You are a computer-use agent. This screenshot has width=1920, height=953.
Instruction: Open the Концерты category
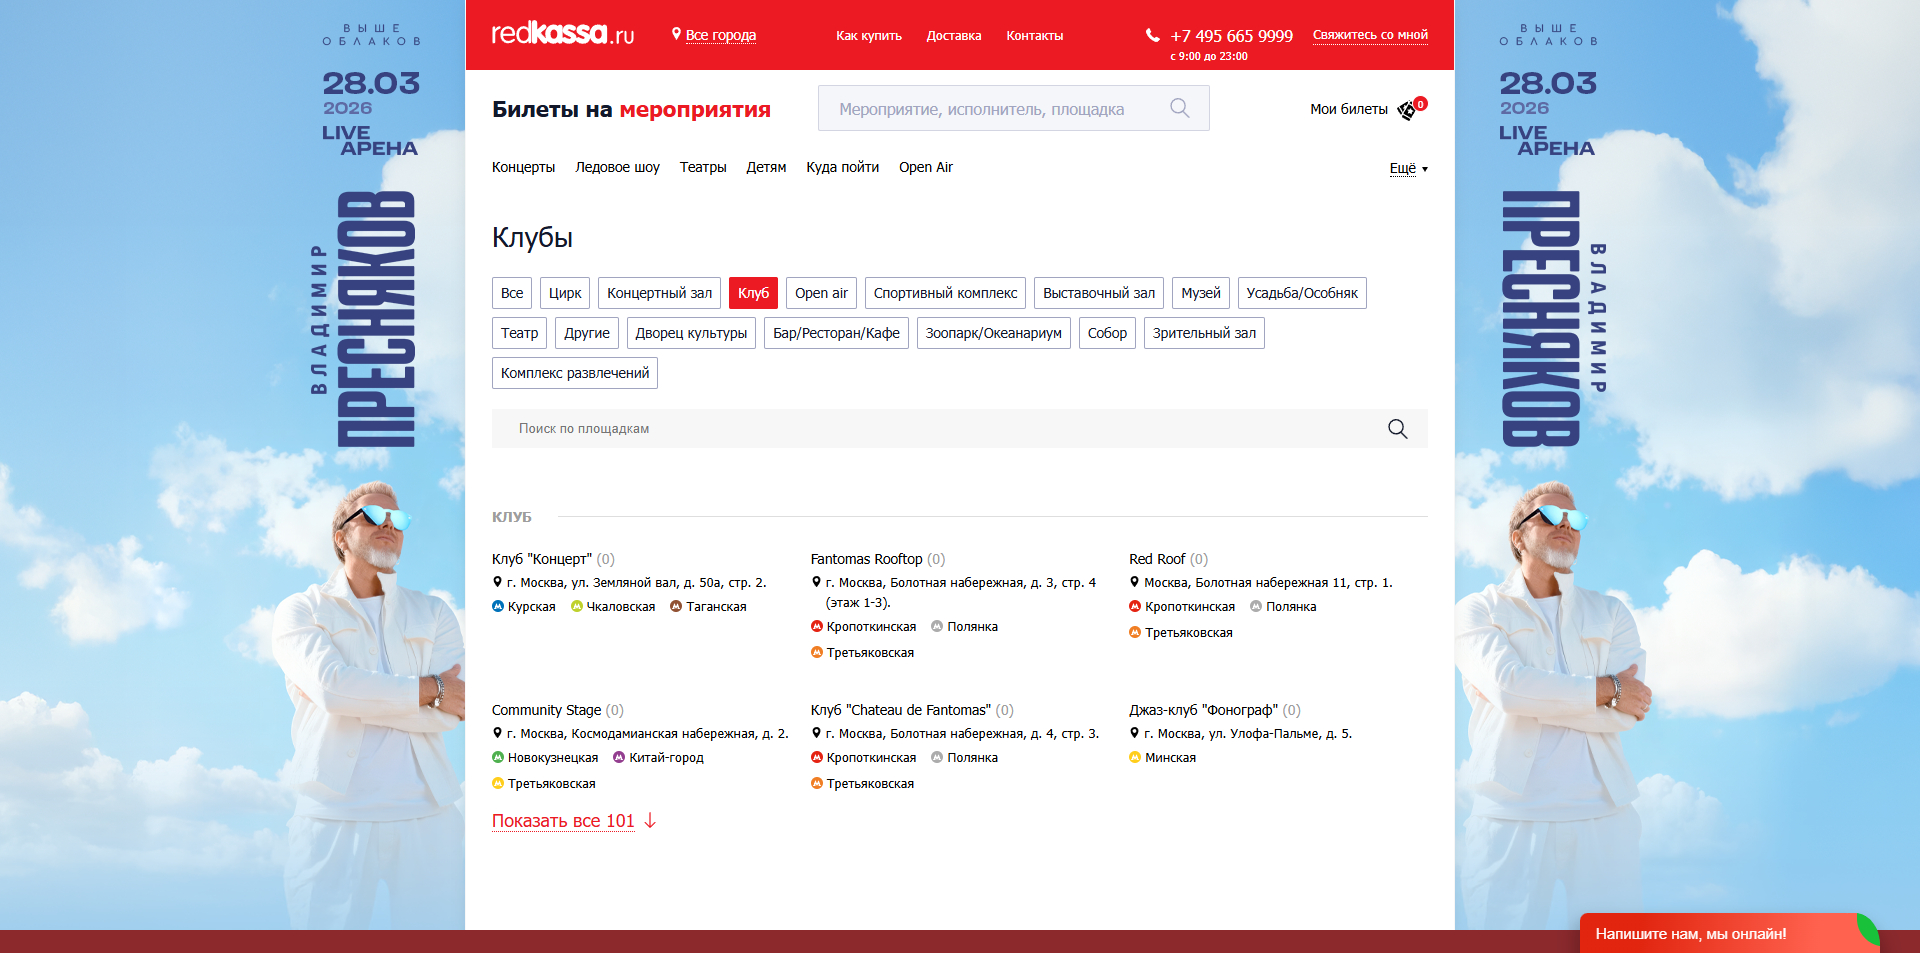(523, 167)
